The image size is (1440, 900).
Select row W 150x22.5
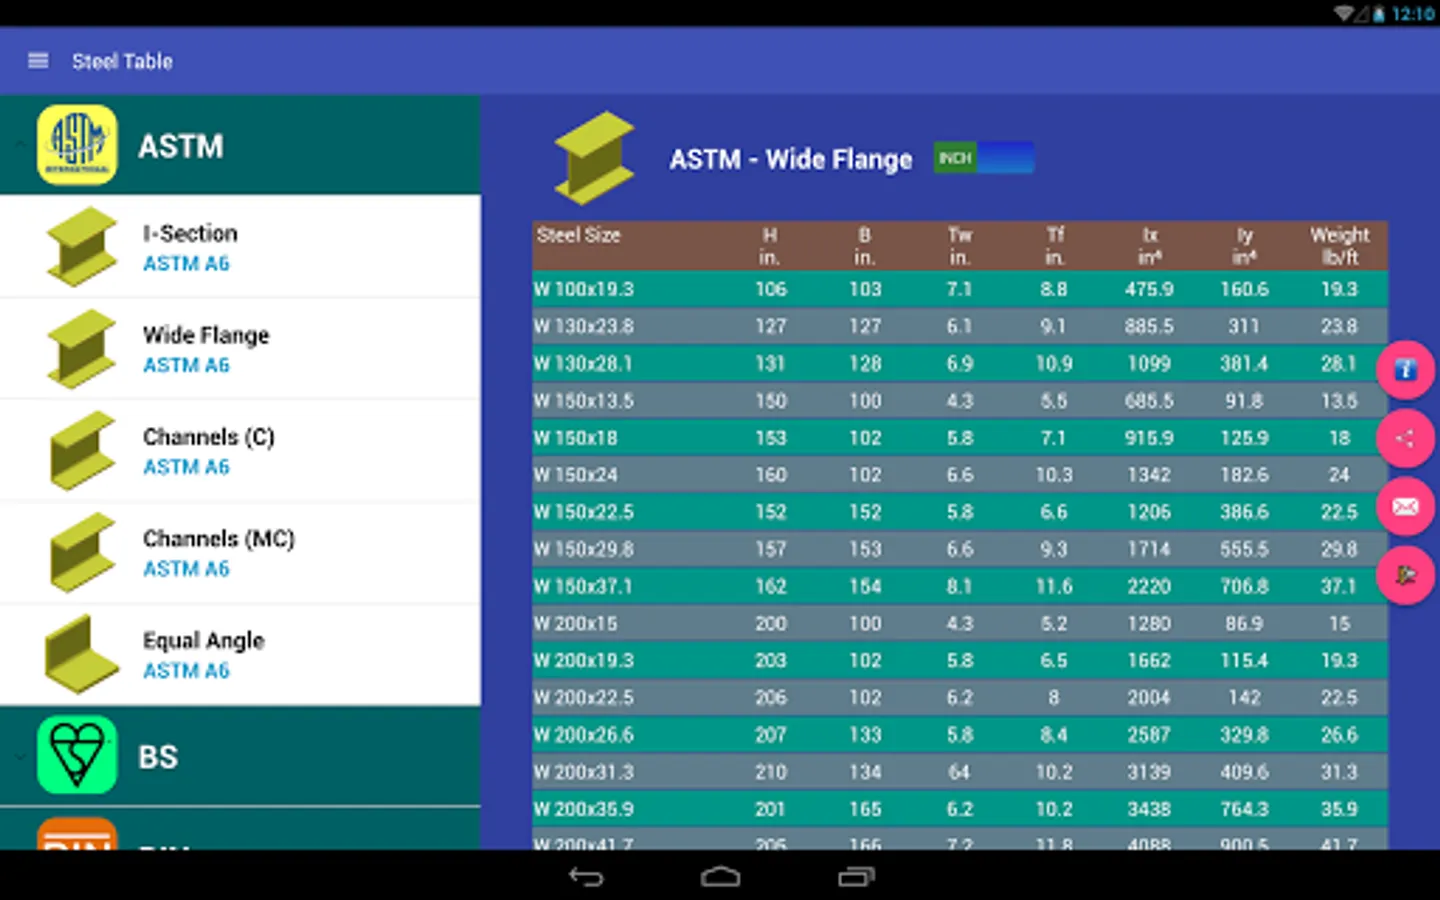click(x=960, y=512)
